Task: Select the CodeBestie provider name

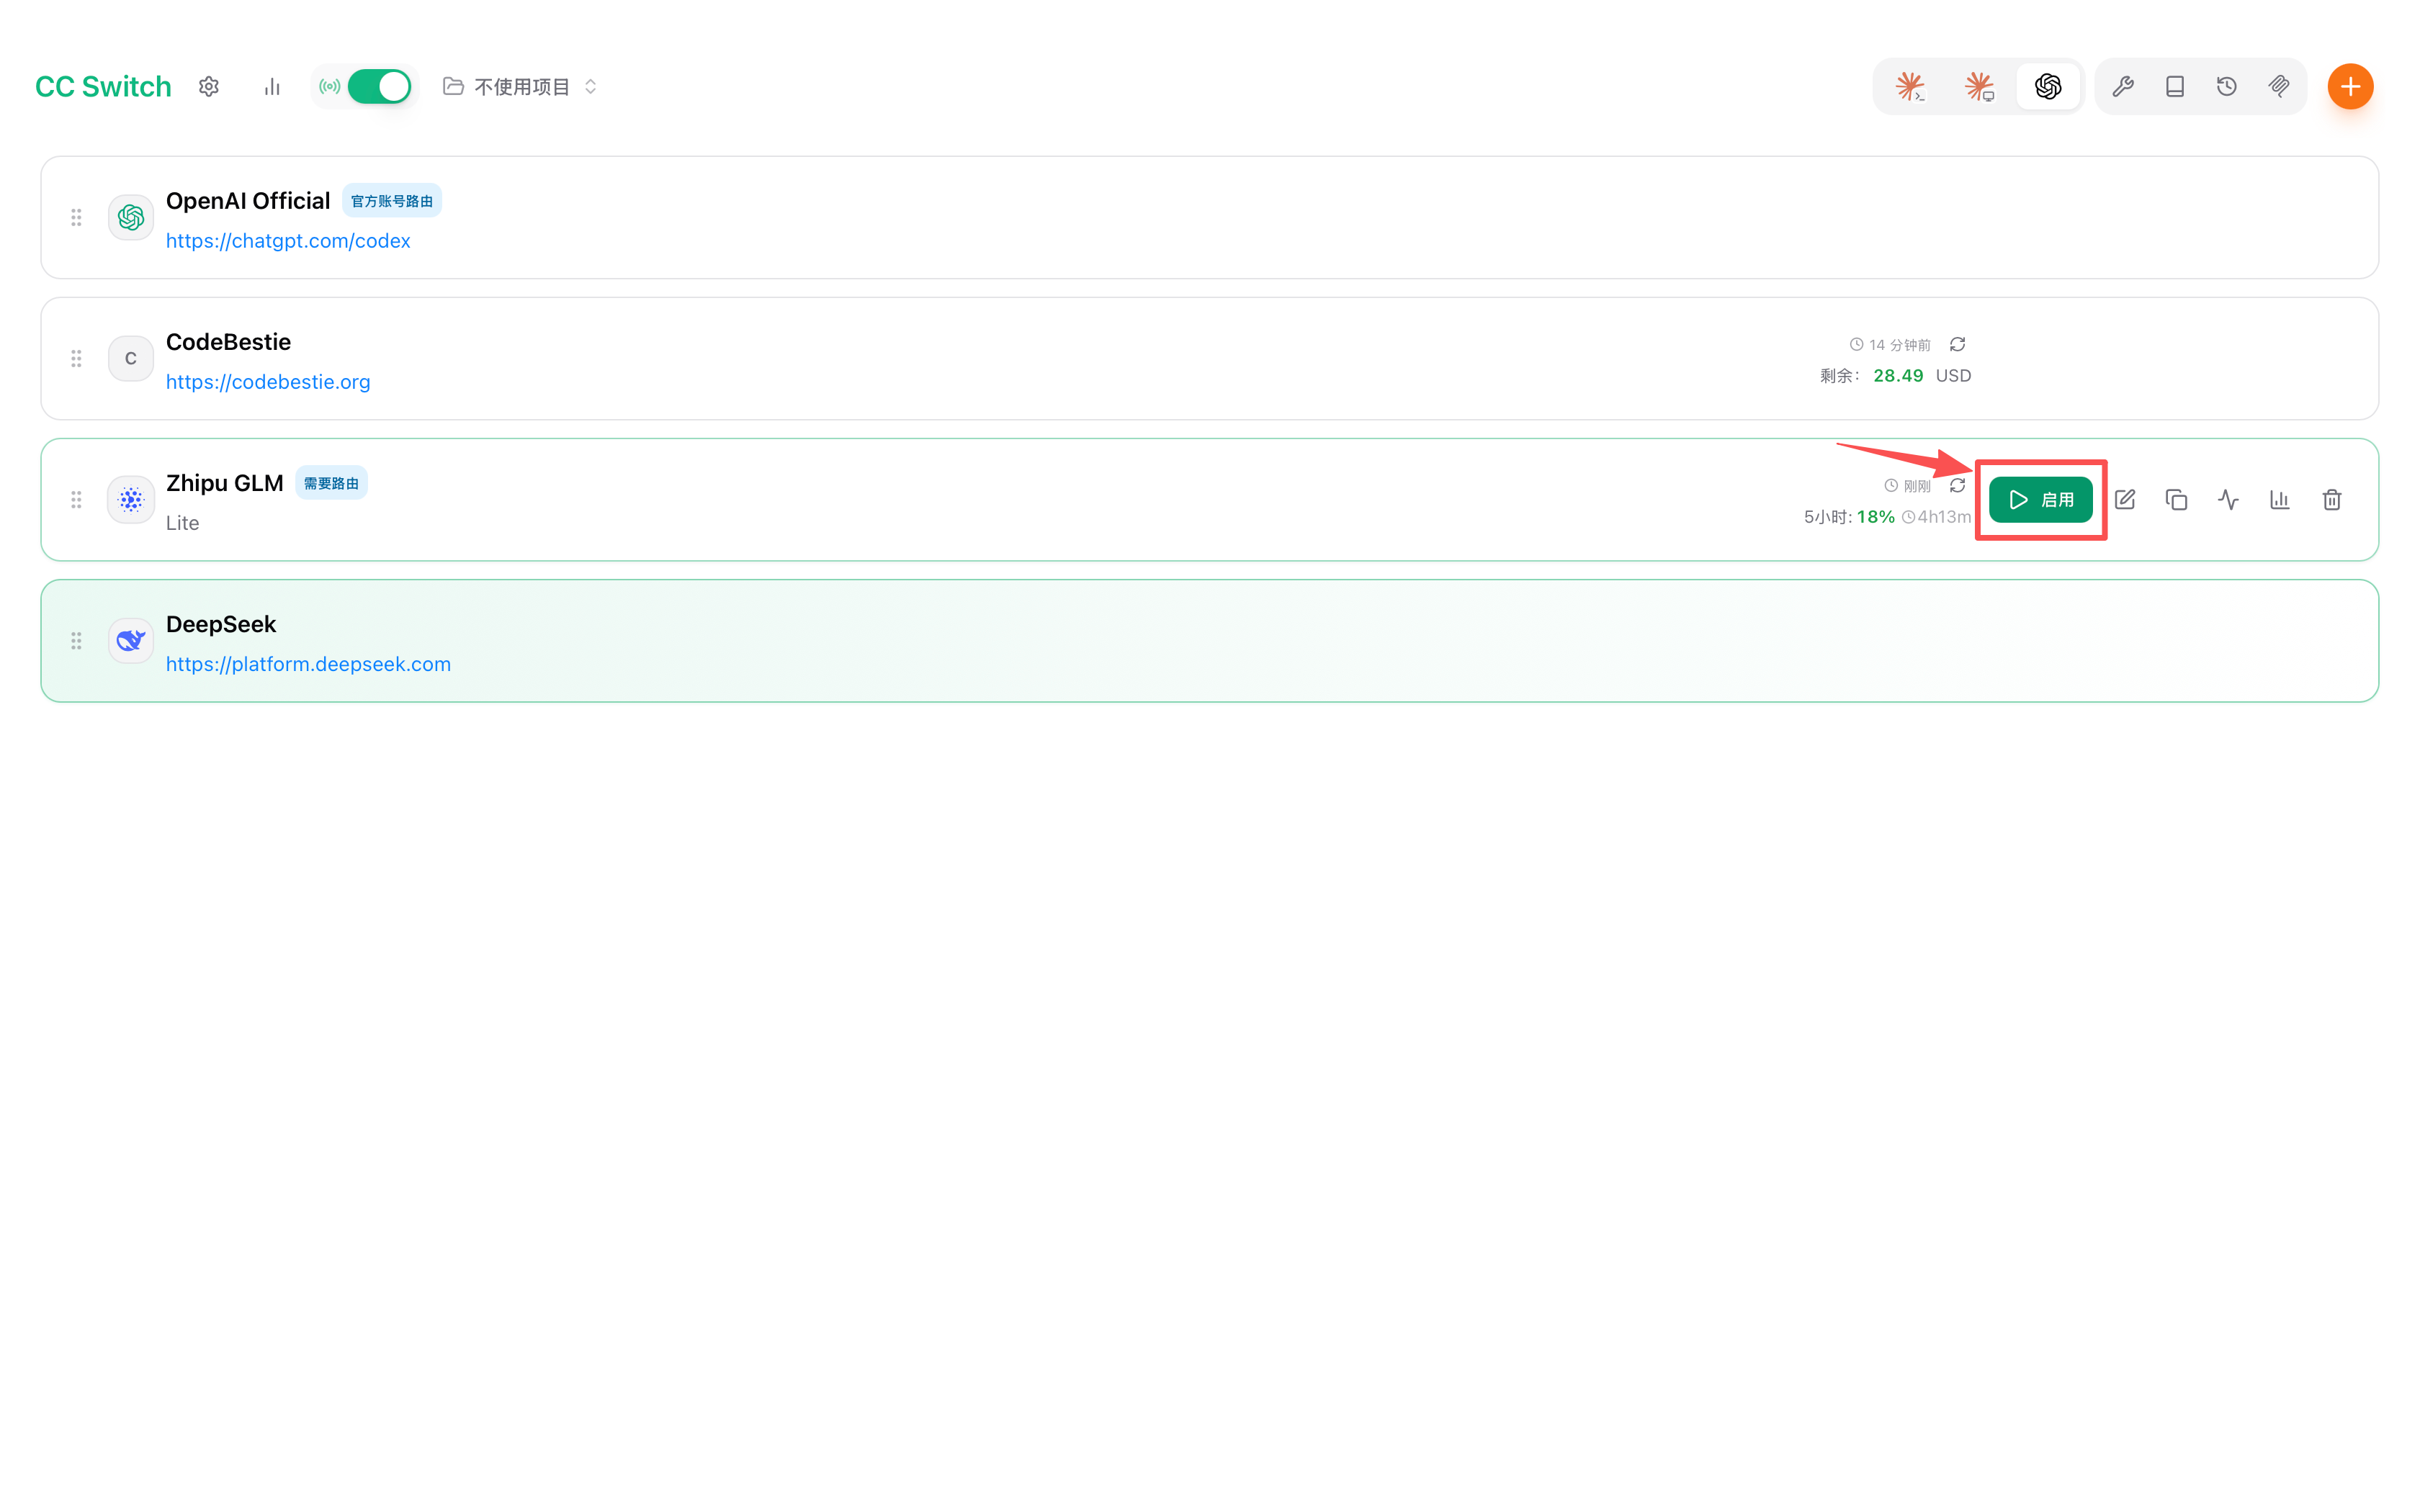Action: coord(228,342)
